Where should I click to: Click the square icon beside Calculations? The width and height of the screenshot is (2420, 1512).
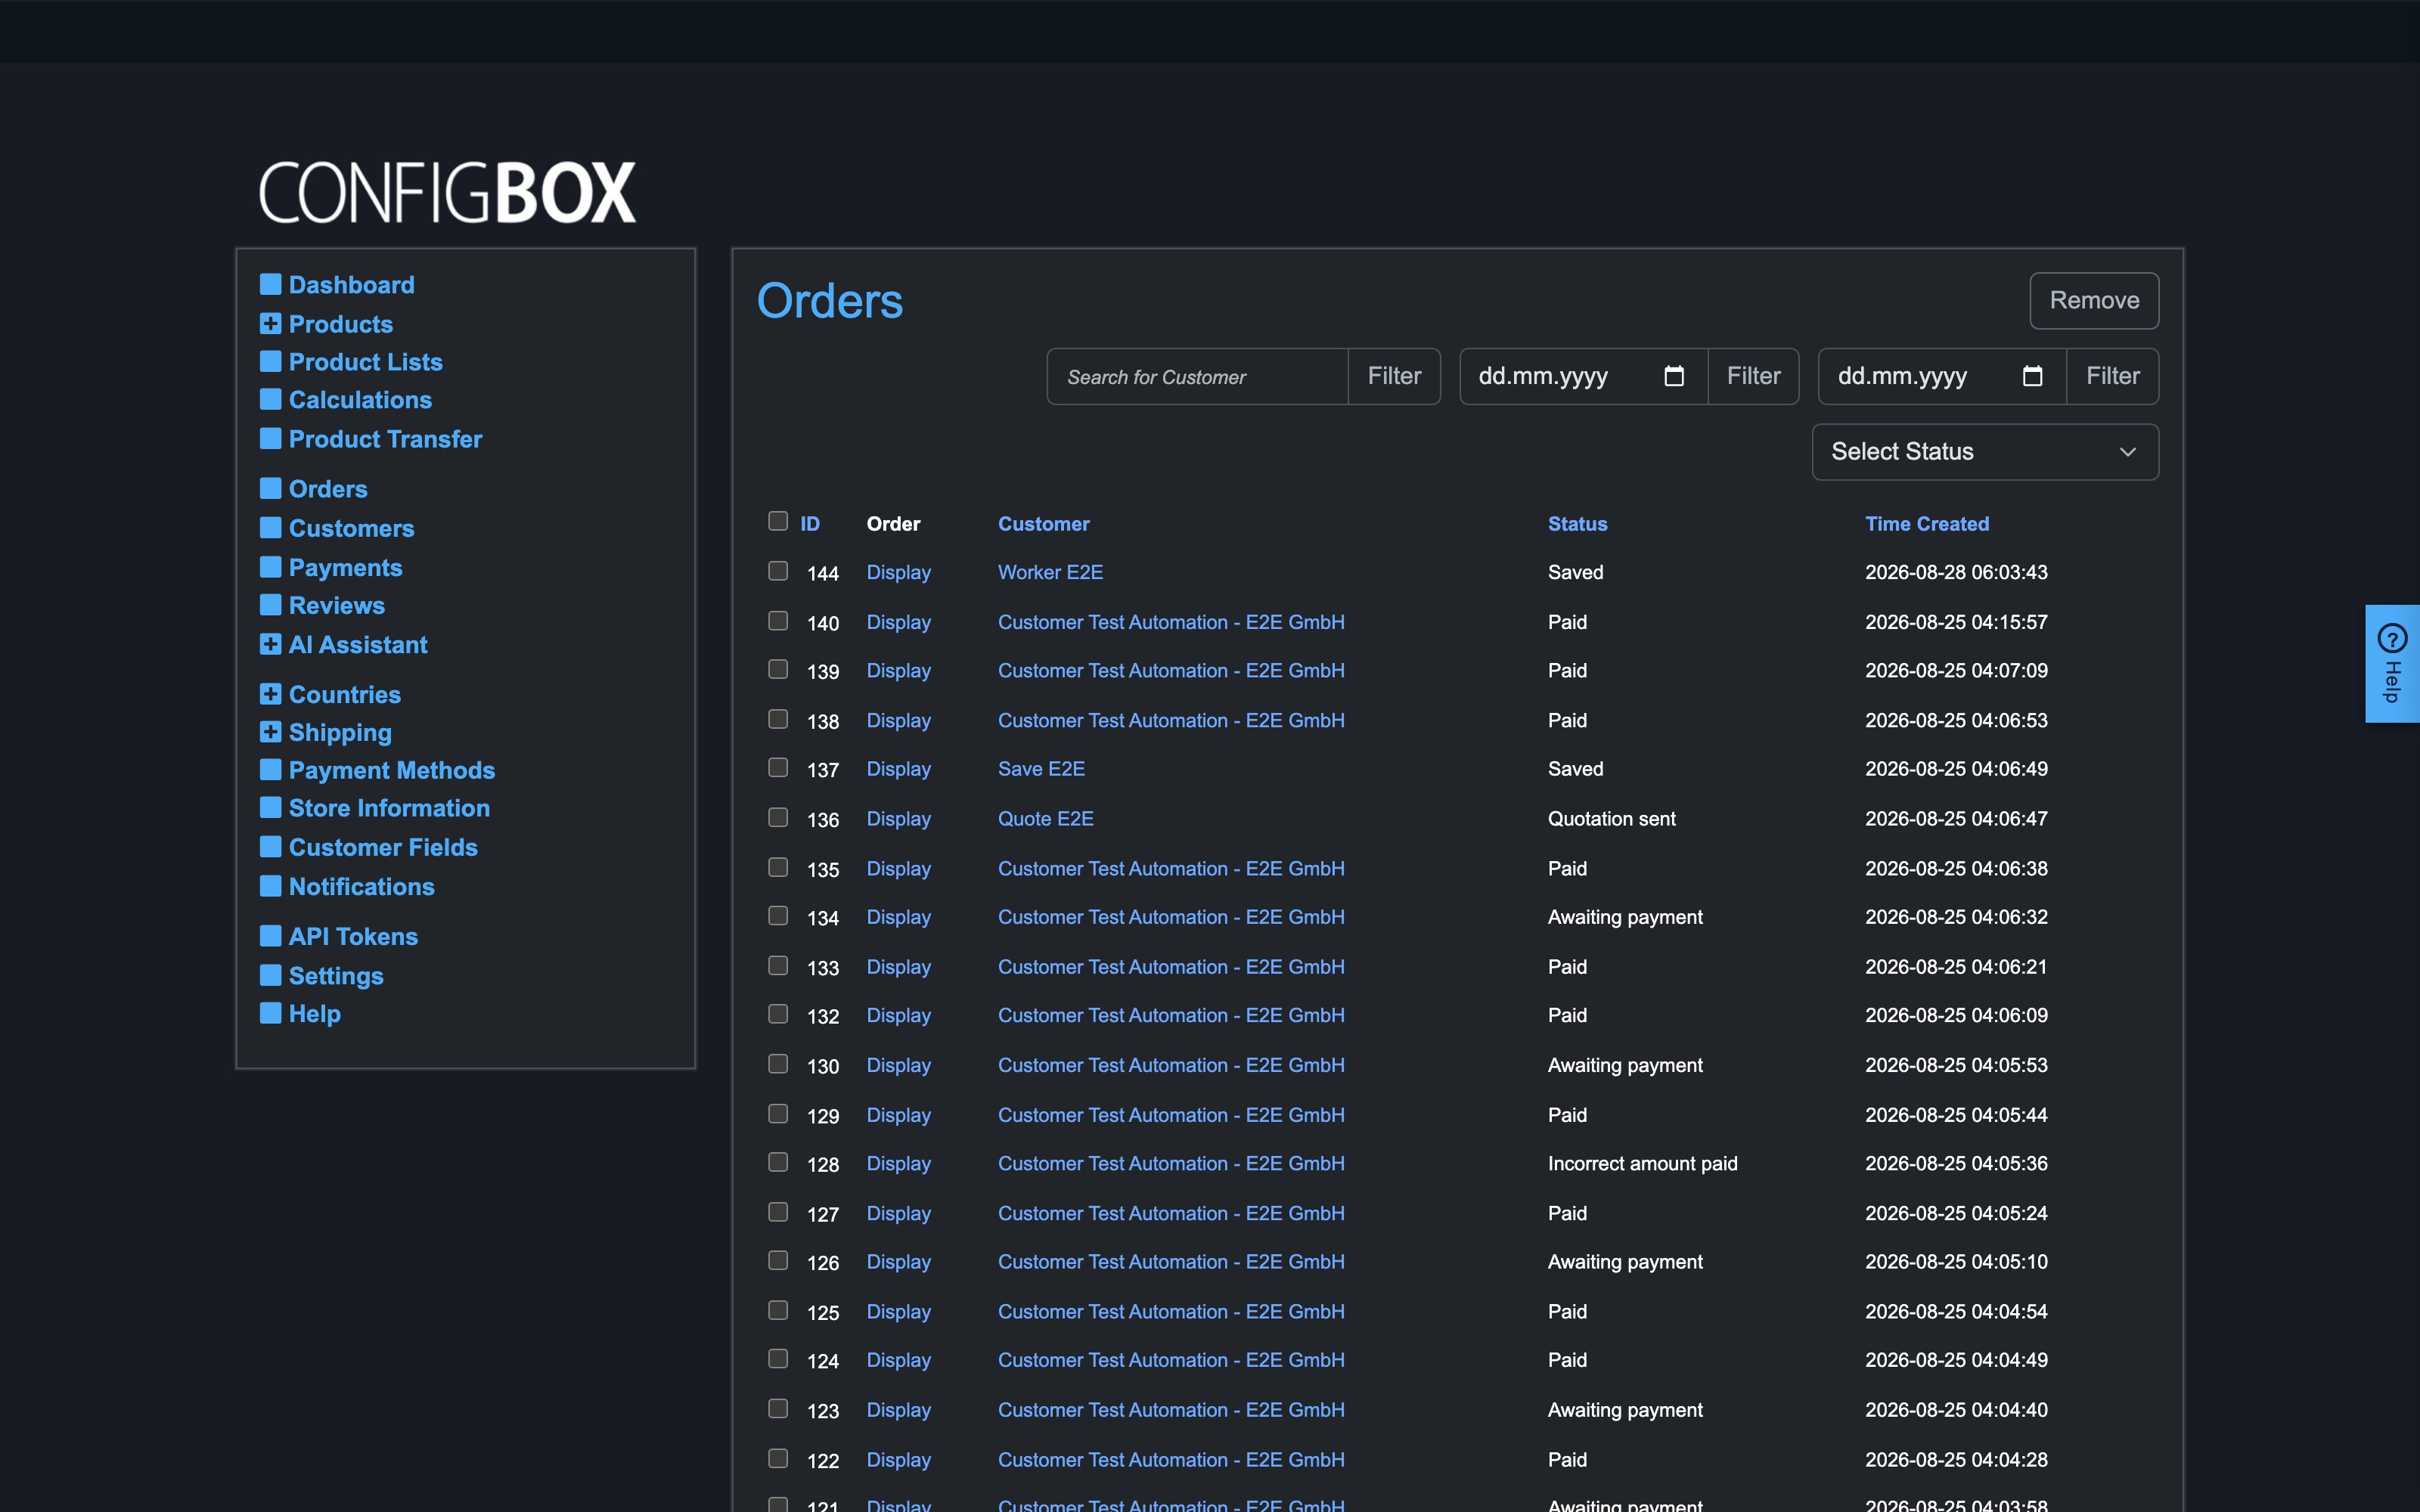pyautogui.click(x=270, y=399)
